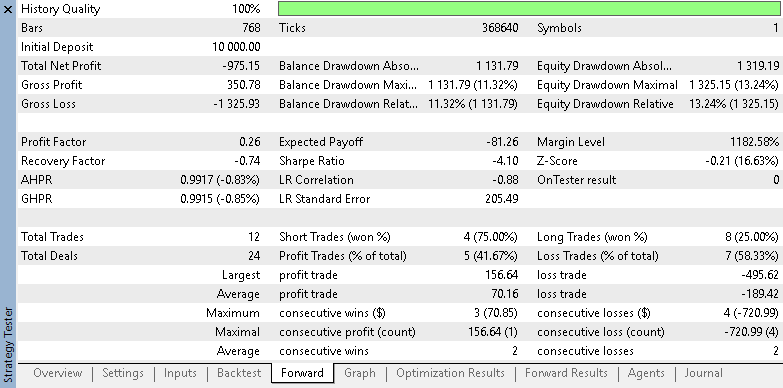The height and width of the screenshot is (388, 783).
Task: Select consecutive profit value 156.64 (1)
Action: pos(493,332)
